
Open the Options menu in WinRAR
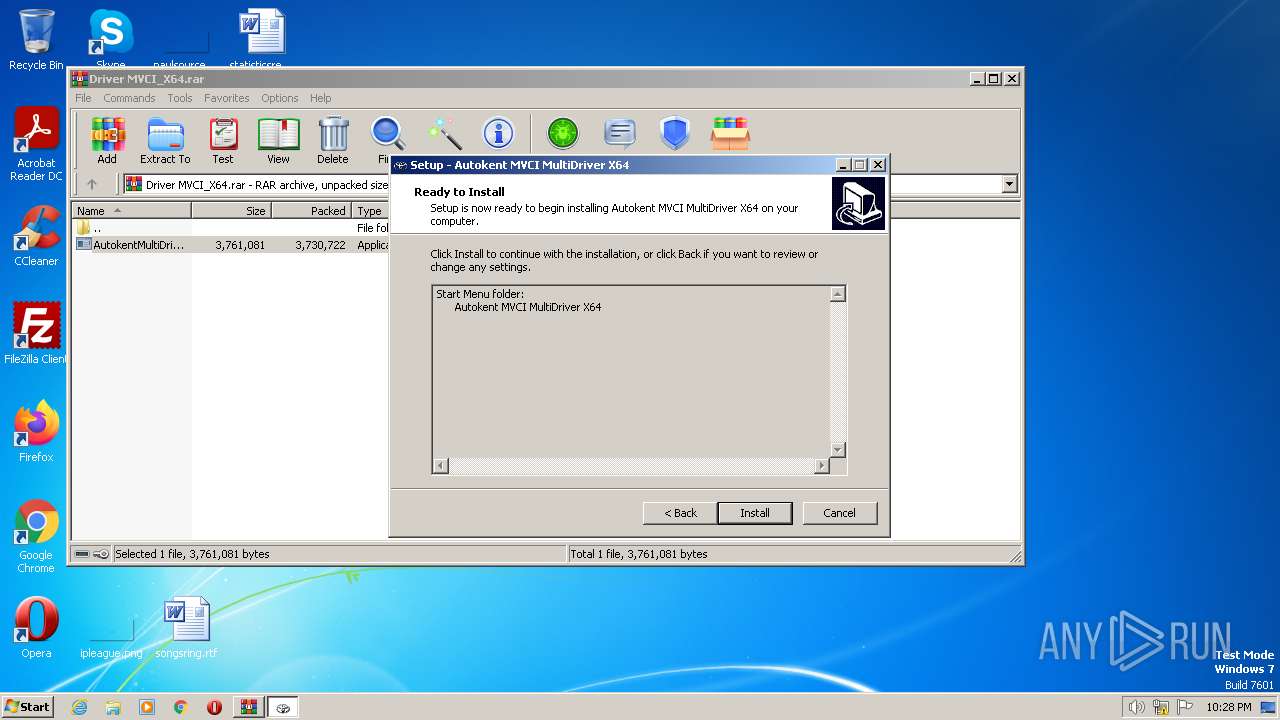click(280, 98)
